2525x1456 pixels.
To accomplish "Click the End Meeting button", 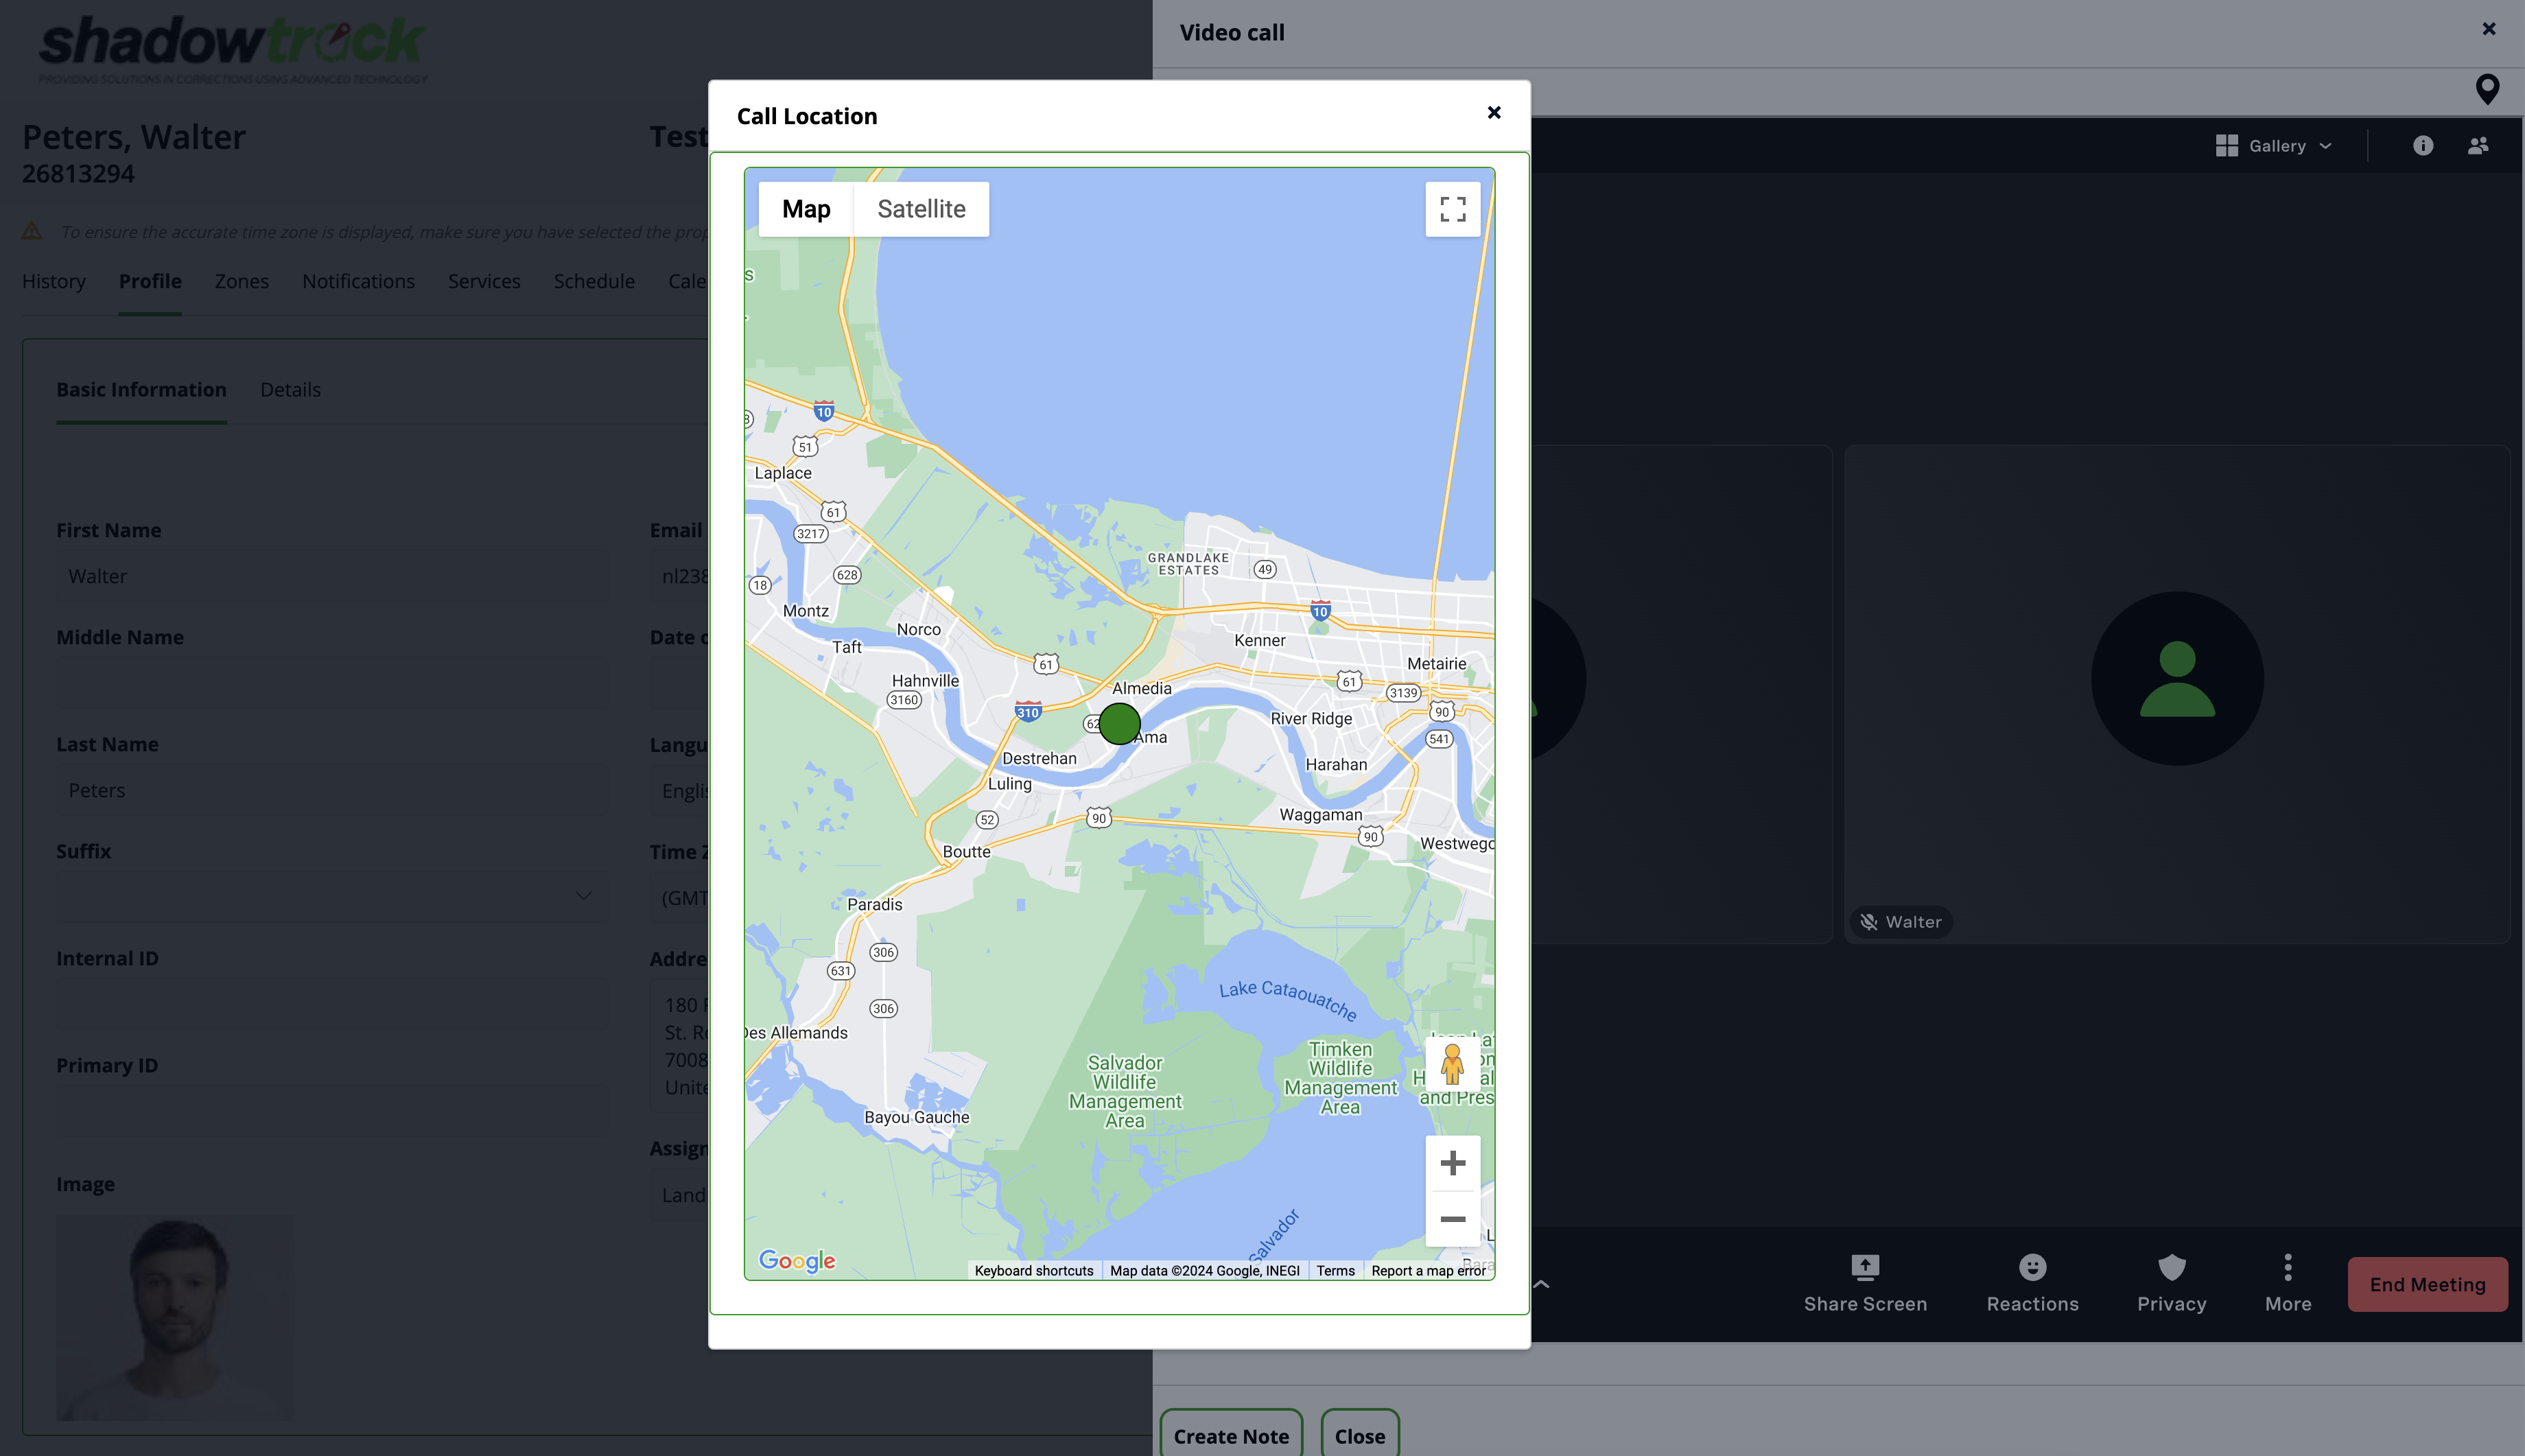I will [2427, 1284].
